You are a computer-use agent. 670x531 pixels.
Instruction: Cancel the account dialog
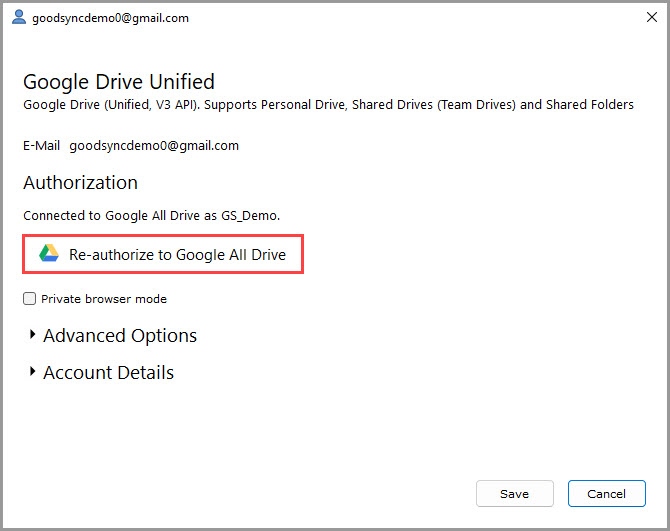(x=606, y=494)
